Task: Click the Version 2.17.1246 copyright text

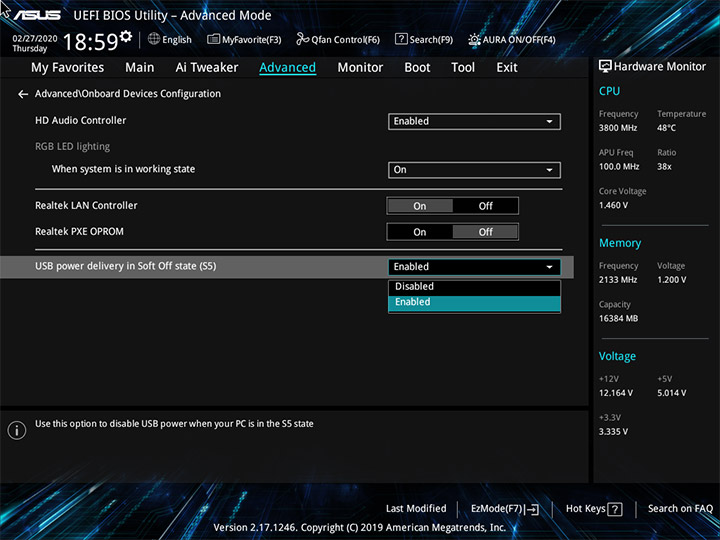Action: click(360, 528)
